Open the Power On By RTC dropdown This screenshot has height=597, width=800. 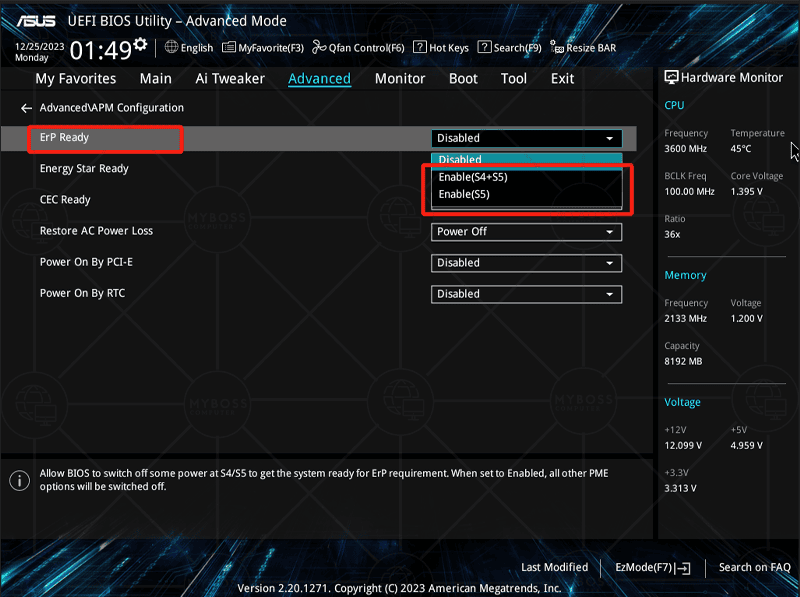pos(526,294)
